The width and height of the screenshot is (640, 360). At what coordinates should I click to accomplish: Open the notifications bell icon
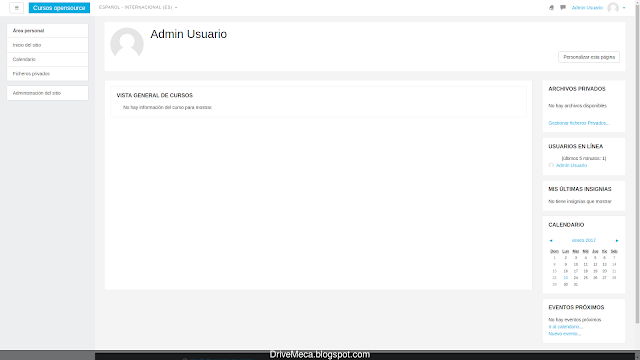(x=551, y=8)
